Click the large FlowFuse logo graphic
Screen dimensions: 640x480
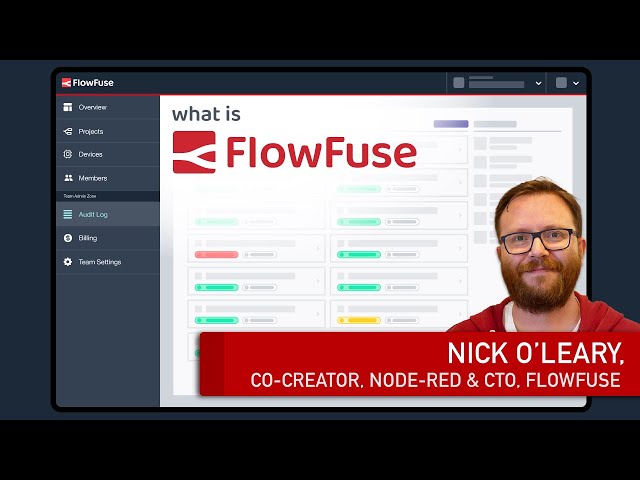tap(294, 152)
